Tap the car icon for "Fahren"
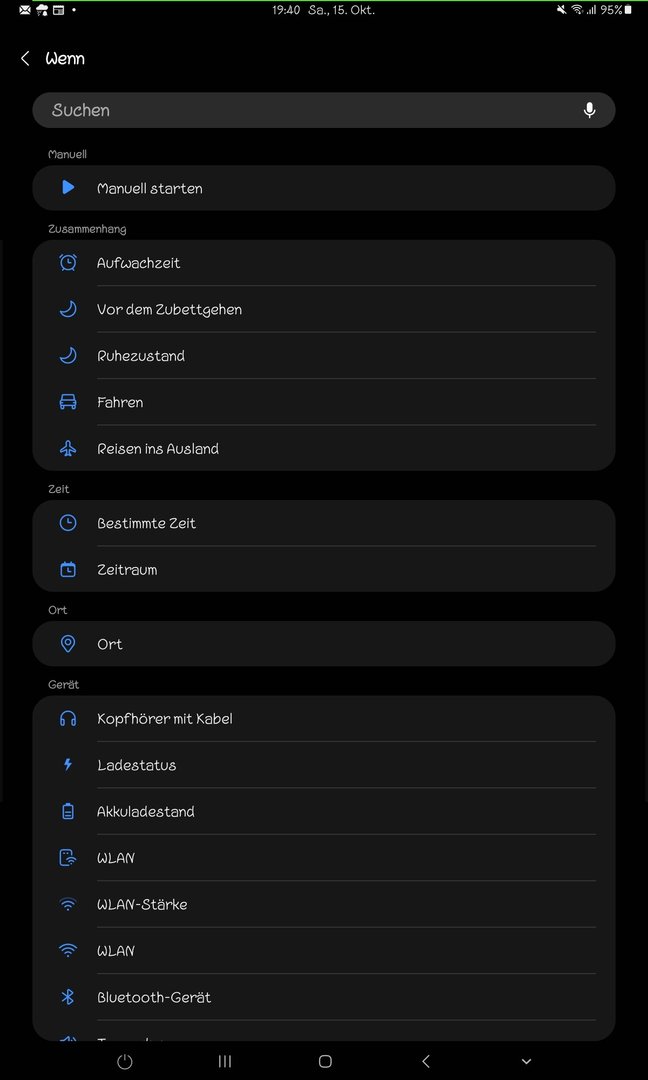The width and height of the screenshot is (648, 1080). pyautogui.click(x=68, y=402)
